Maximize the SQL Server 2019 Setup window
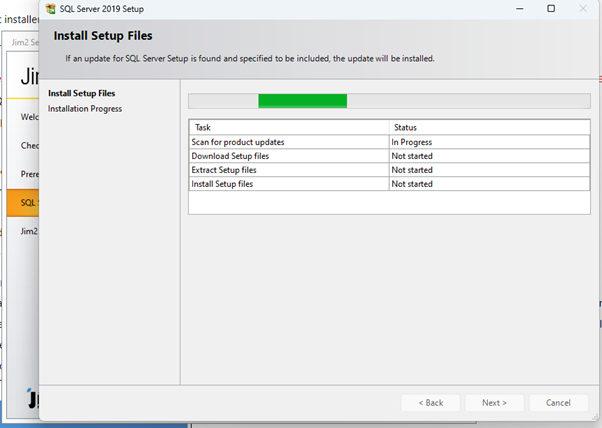 coord(551,8)
